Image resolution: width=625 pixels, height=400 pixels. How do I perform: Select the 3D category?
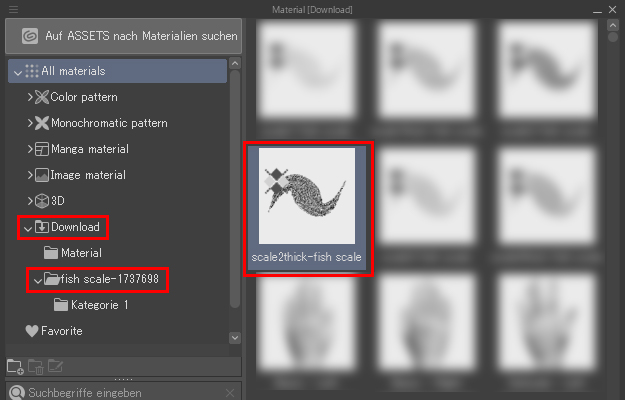click(x=58, y=201)
